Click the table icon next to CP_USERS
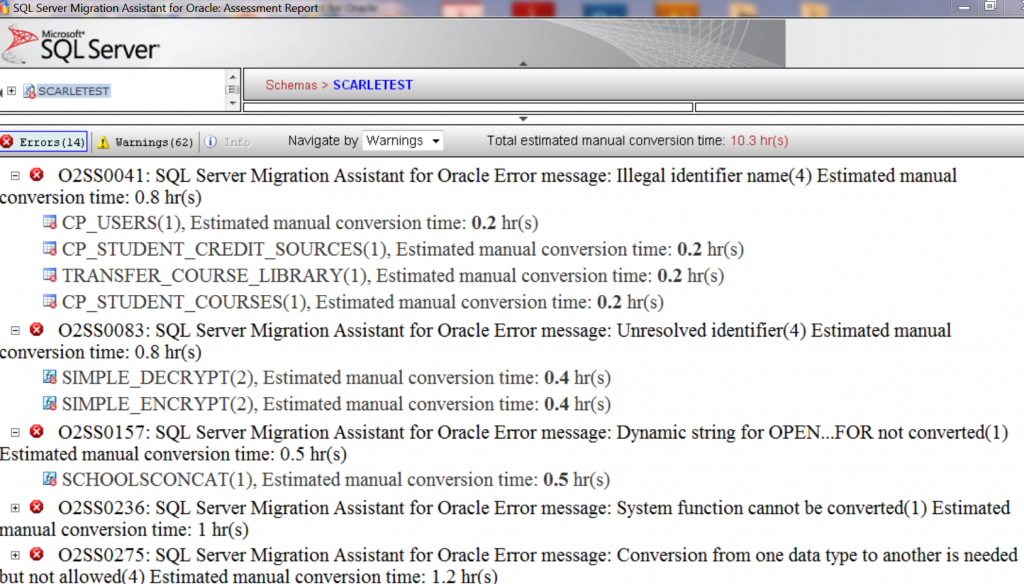Image resolution: width=1024 pixels, height=584 pixels. click(x=50, y=222)
